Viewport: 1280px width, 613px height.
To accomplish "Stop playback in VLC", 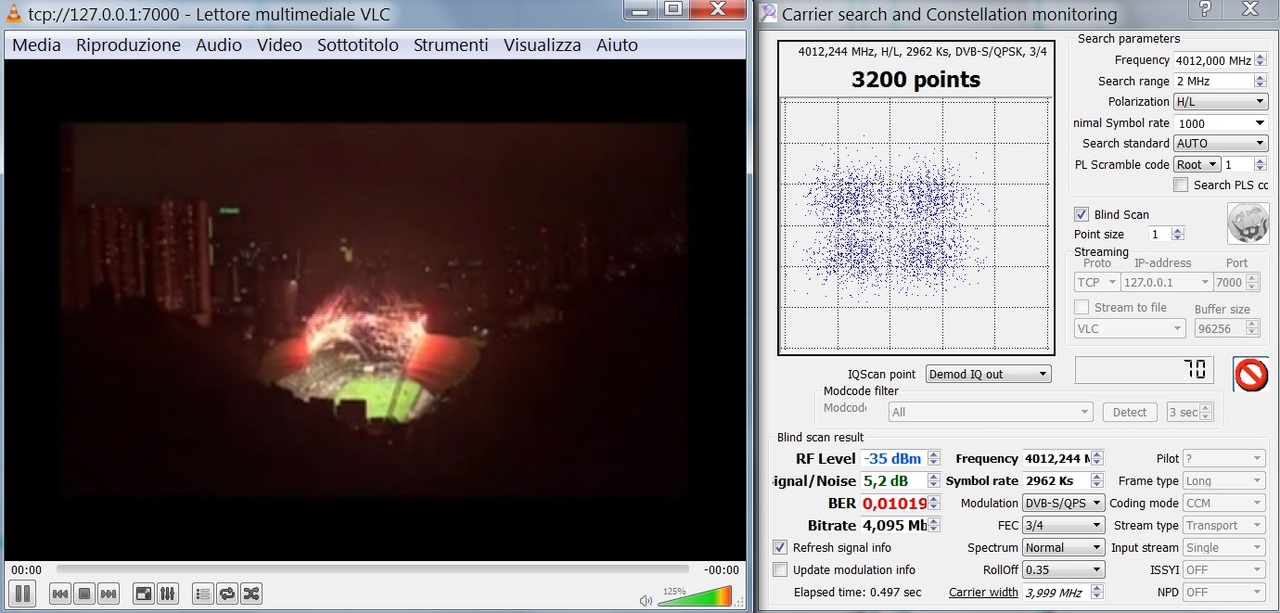I will [84, 593].
